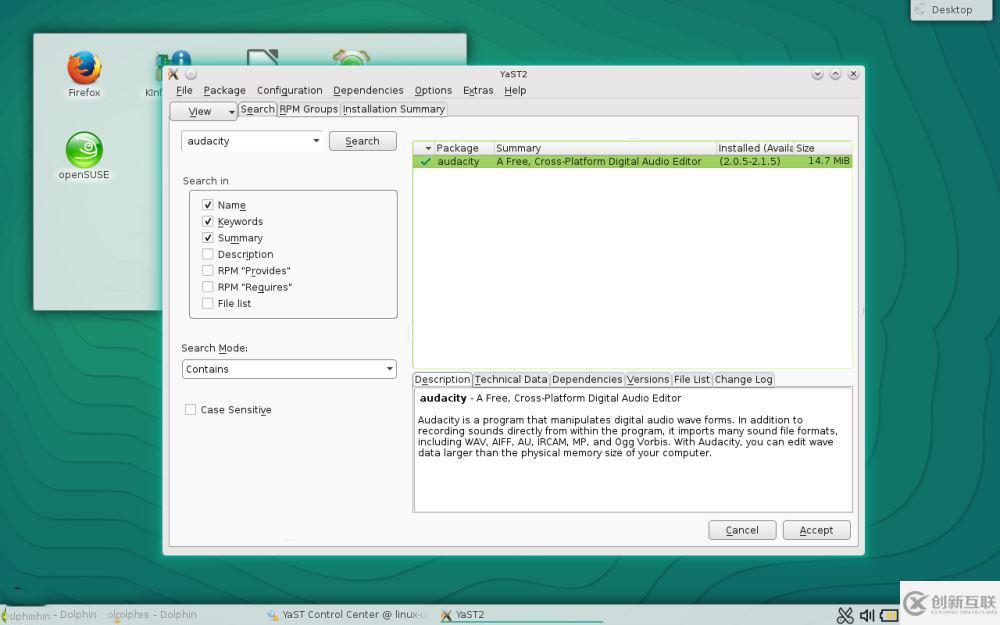1000x625 pixels.
Task: Open the Versions tab
Action: tap(648, 379)
